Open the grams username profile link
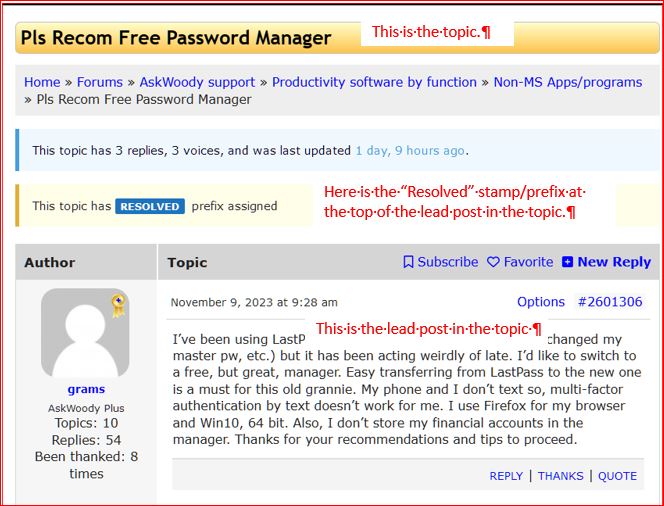This screenshot has height=506, width=664. click(x=86, y=389)
